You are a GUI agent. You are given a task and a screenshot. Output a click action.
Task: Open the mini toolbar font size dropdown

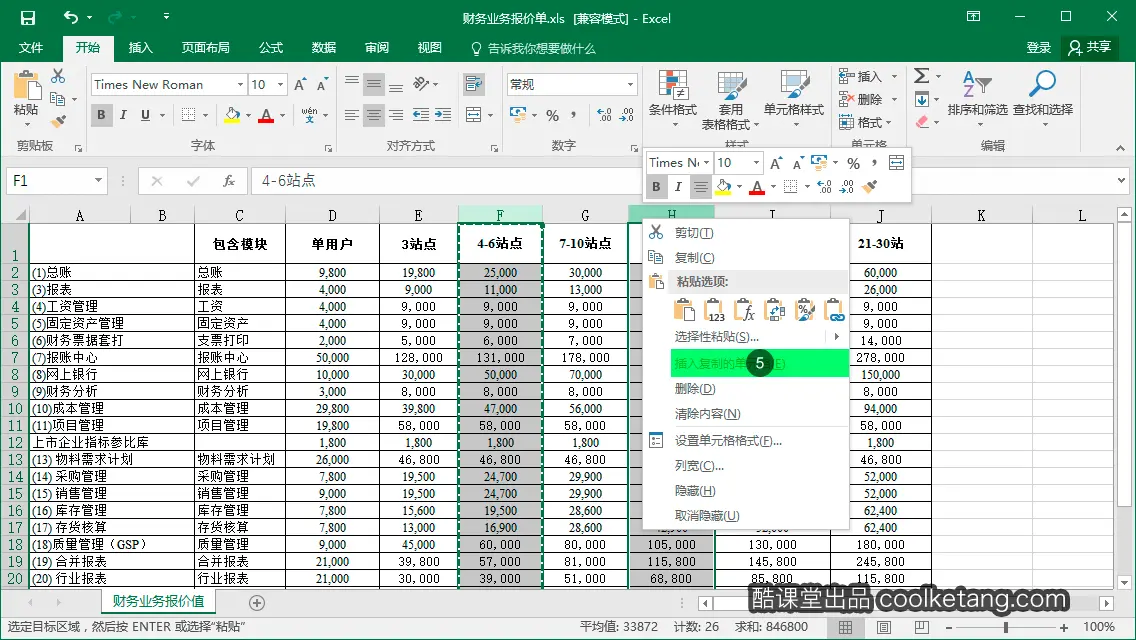click(756, 162)
